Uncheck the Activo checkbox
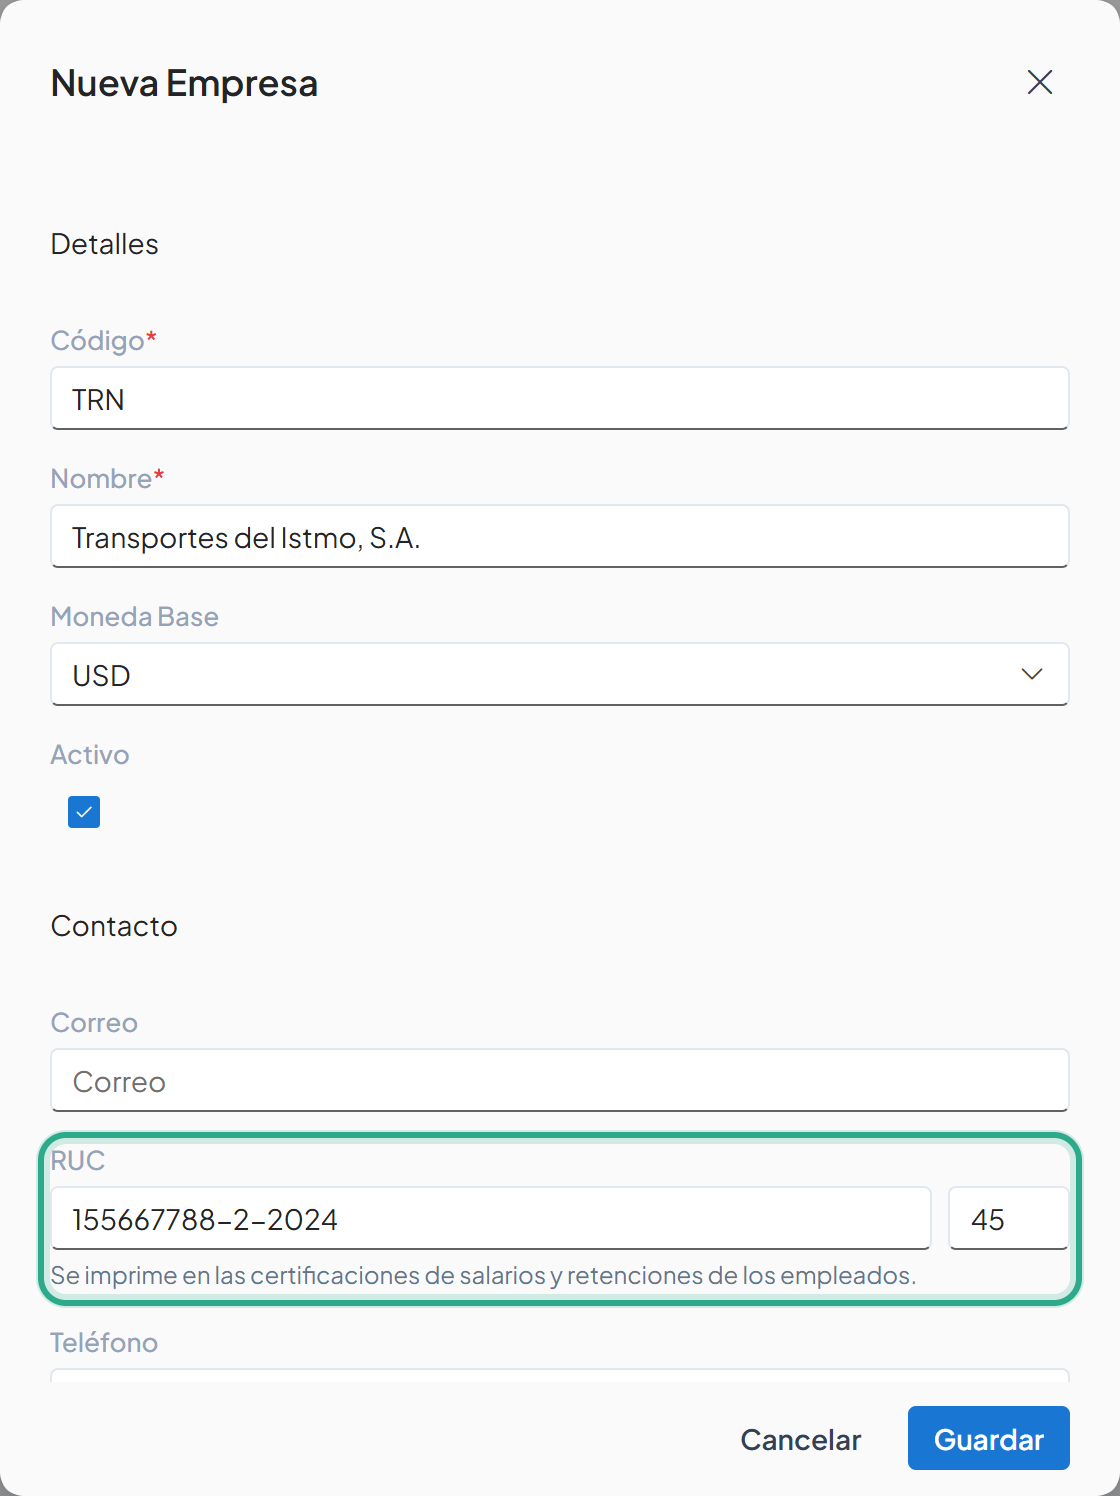 point(84,812)
